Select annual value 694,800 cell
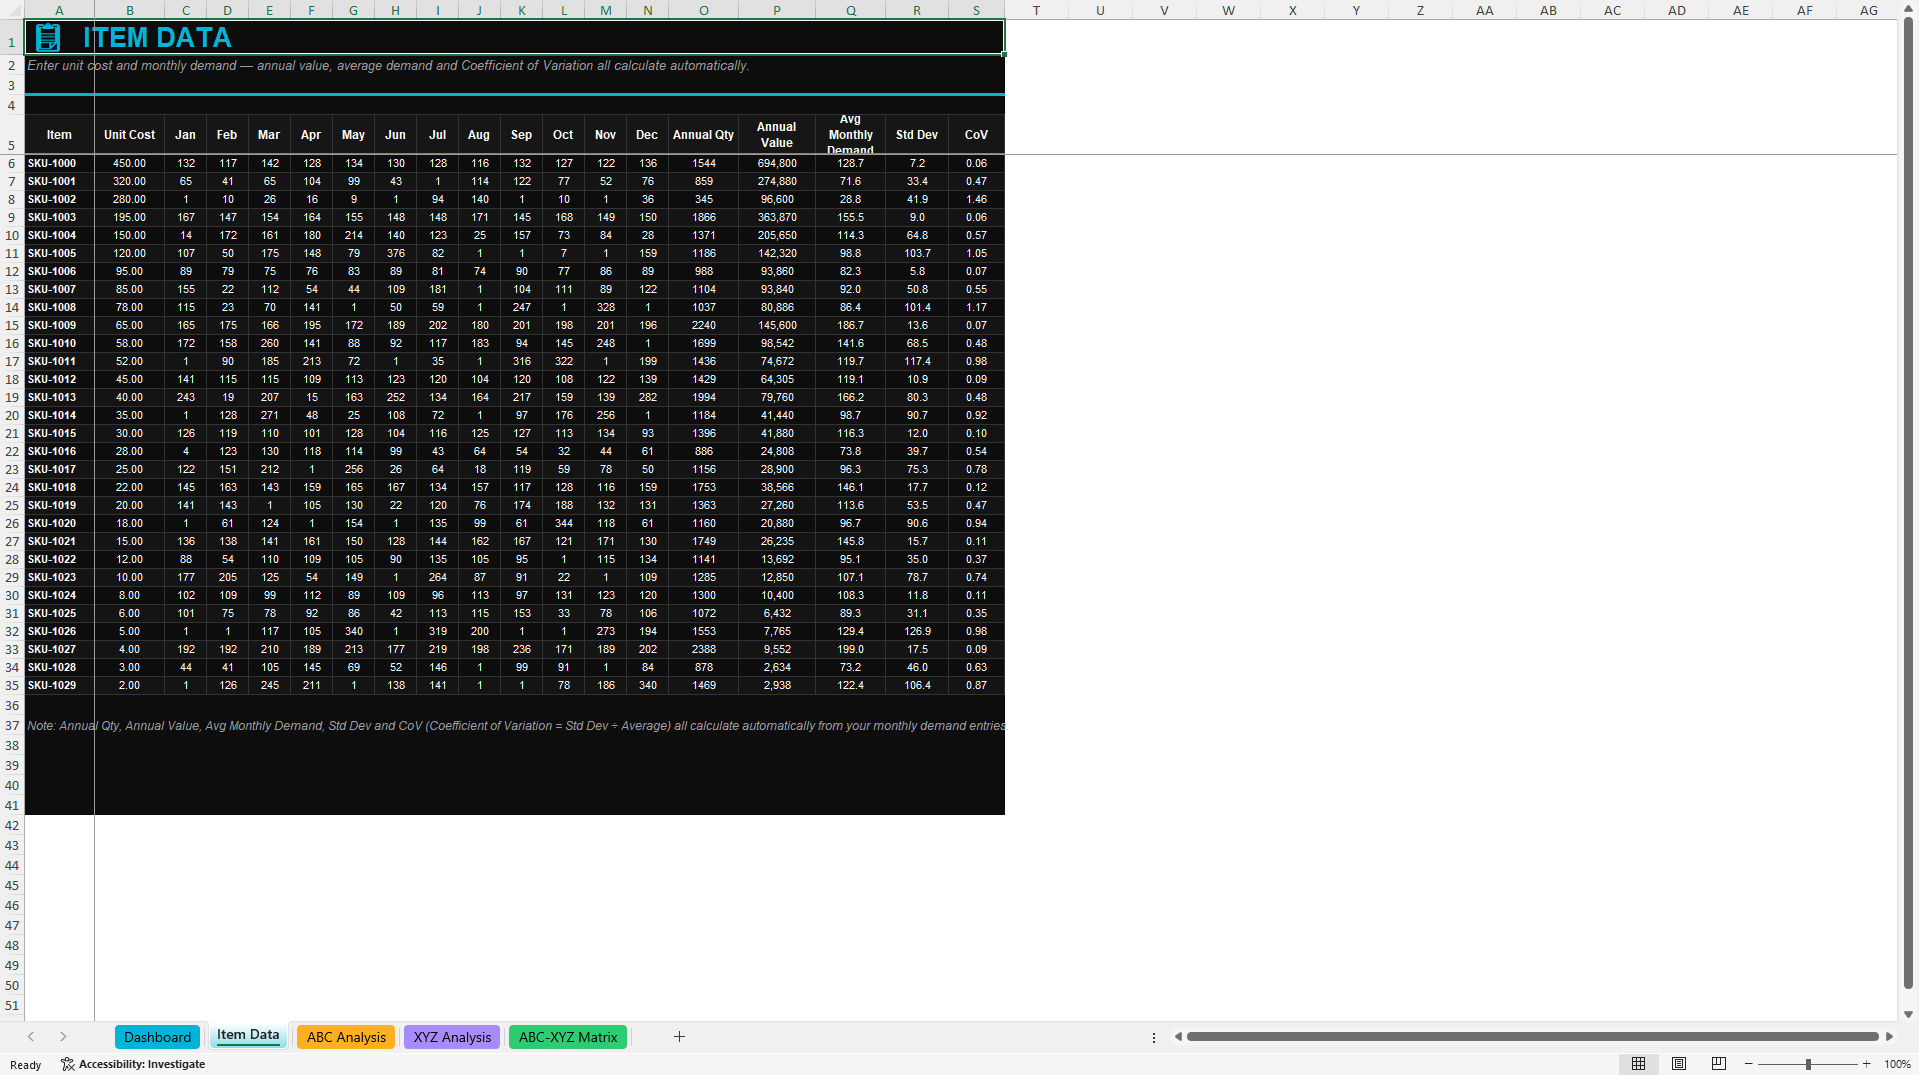 coord(776,163)
